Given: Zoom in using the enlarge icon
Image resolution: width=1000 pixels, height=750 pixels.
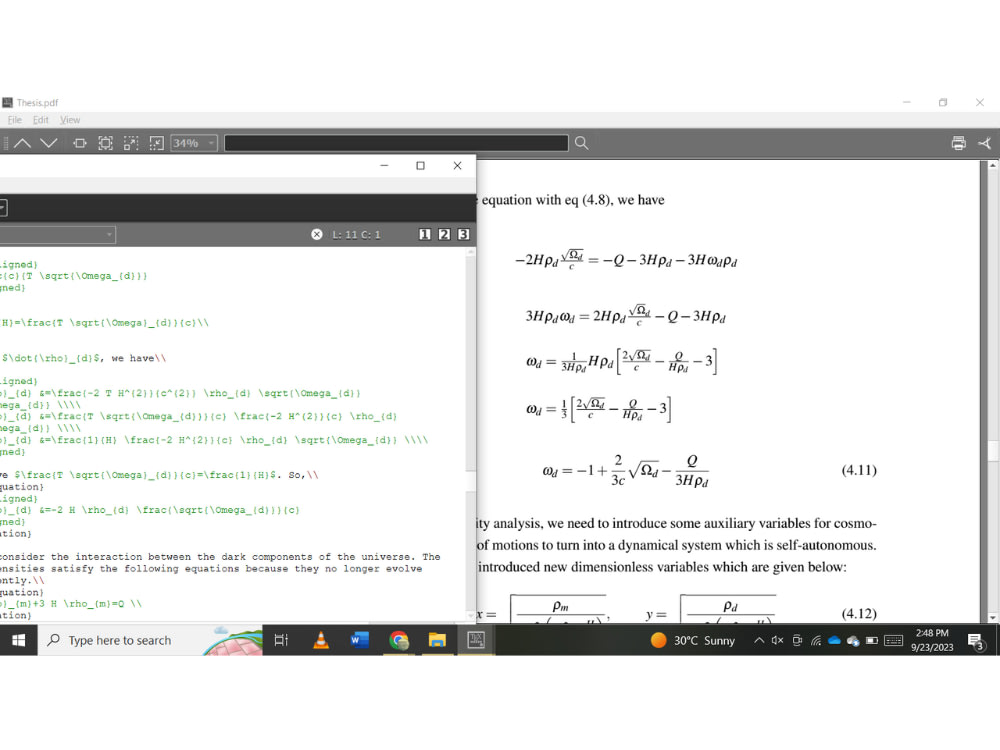Looking at the screenshot, I should coord(130,143).
